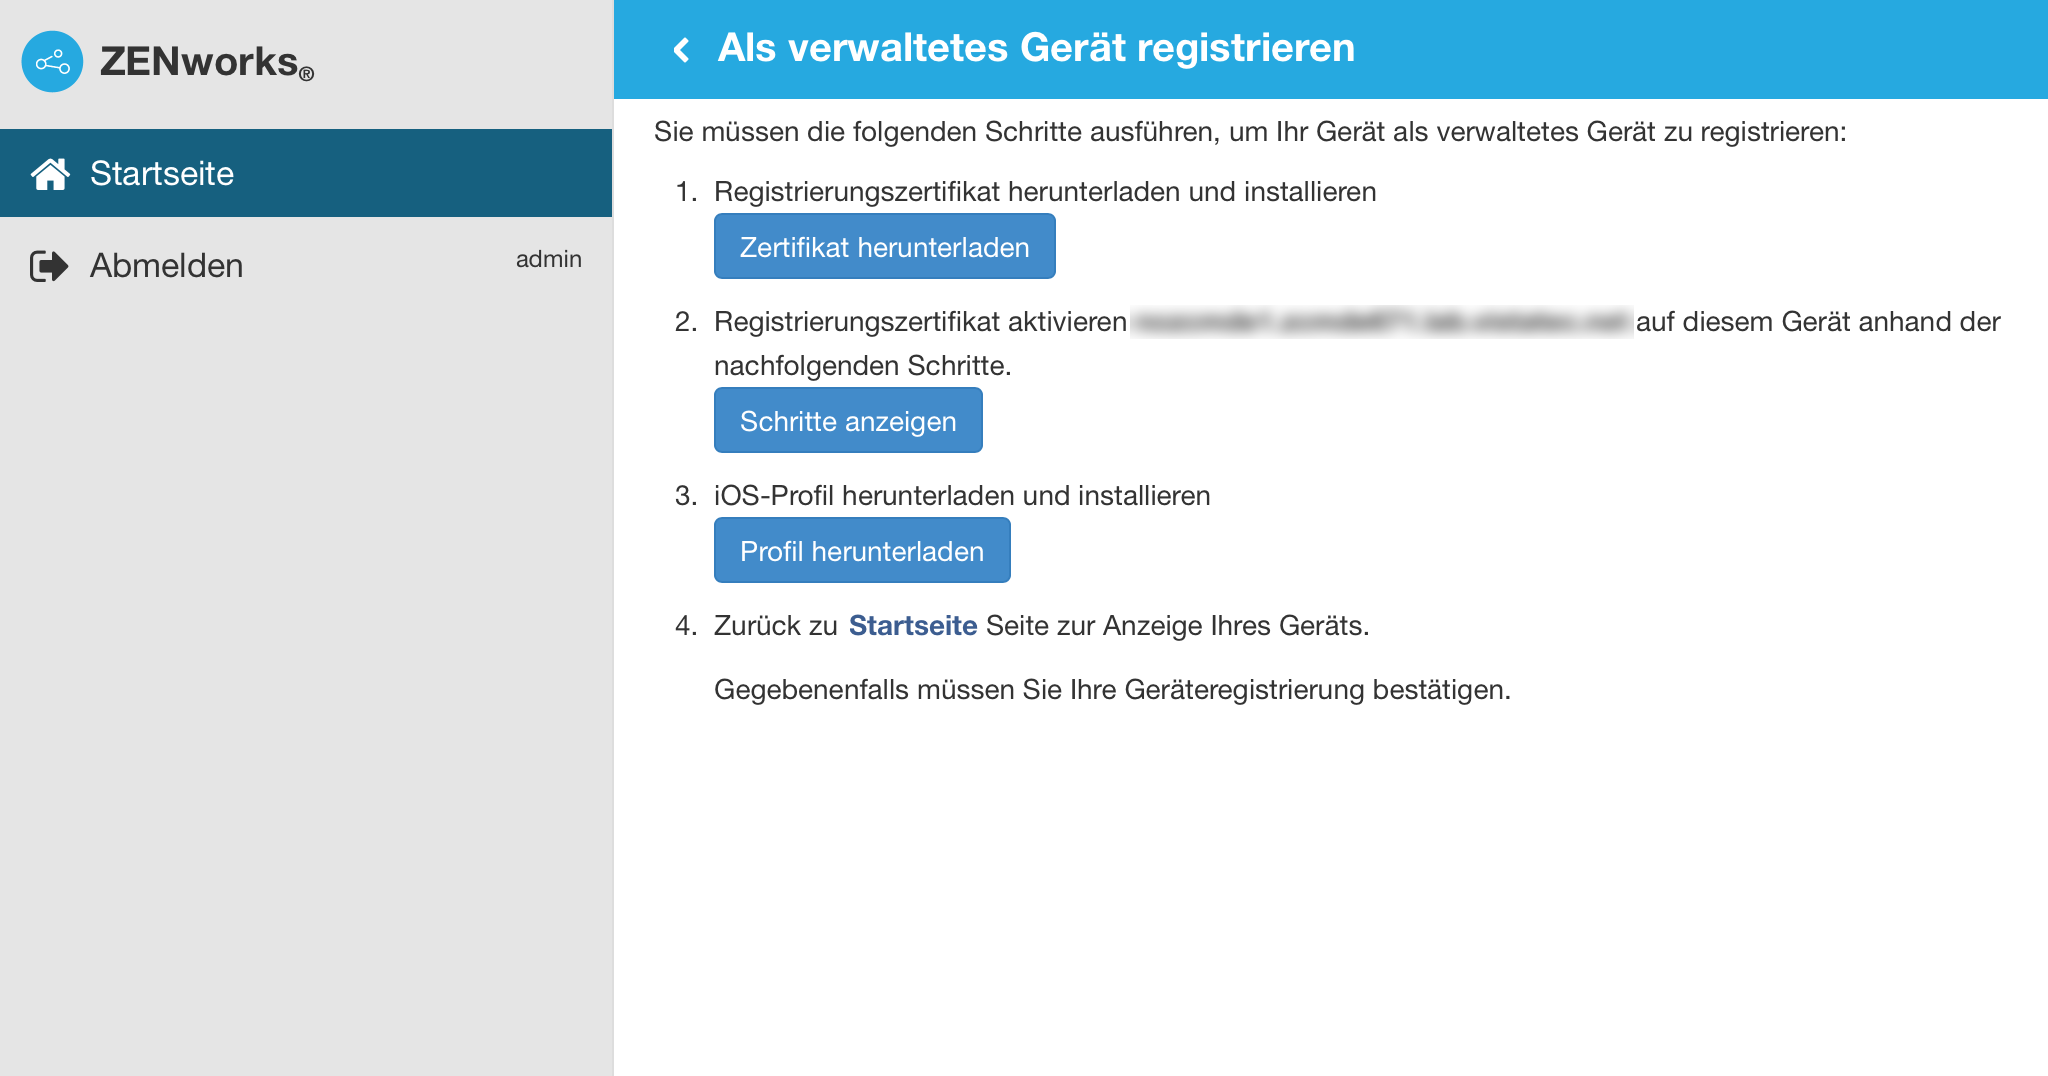Go back using the header chevron

pos(682,49)
